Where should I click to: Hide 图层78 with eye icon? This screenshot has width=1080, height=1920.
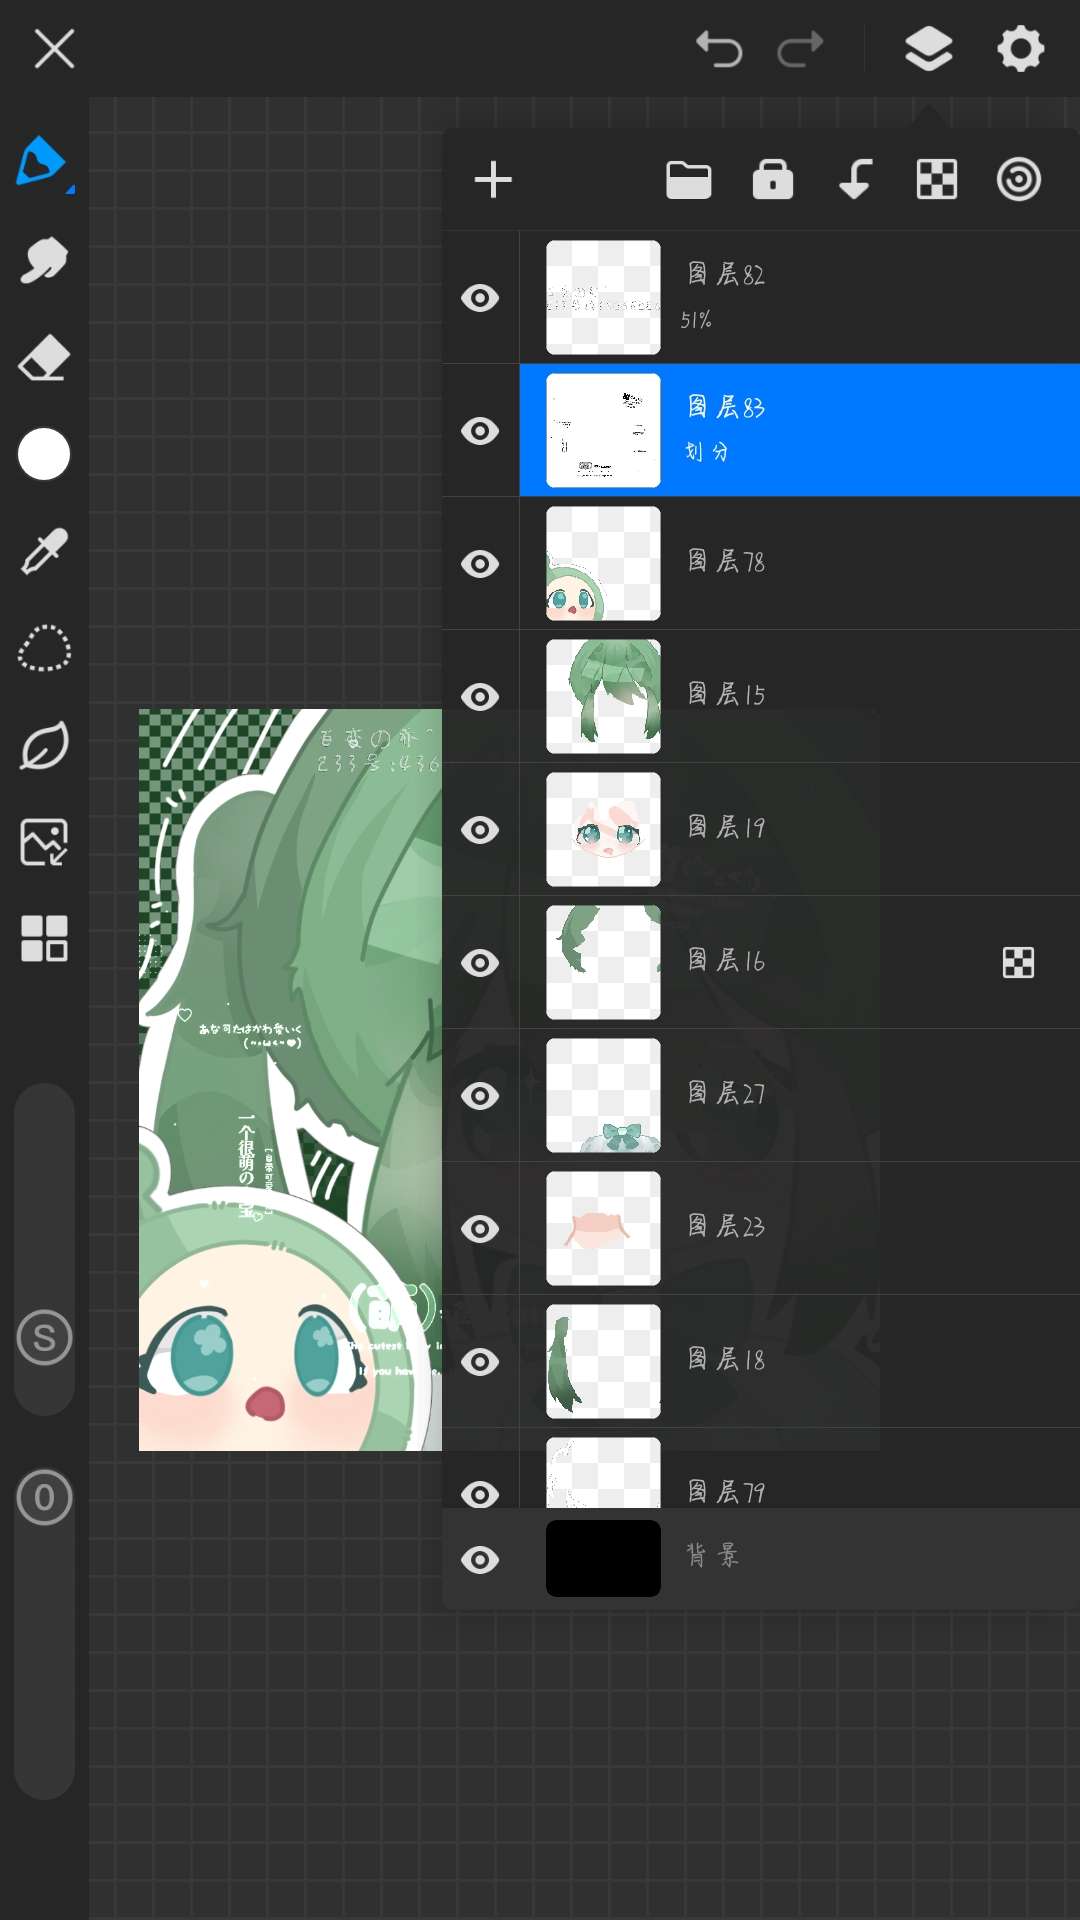480,564
